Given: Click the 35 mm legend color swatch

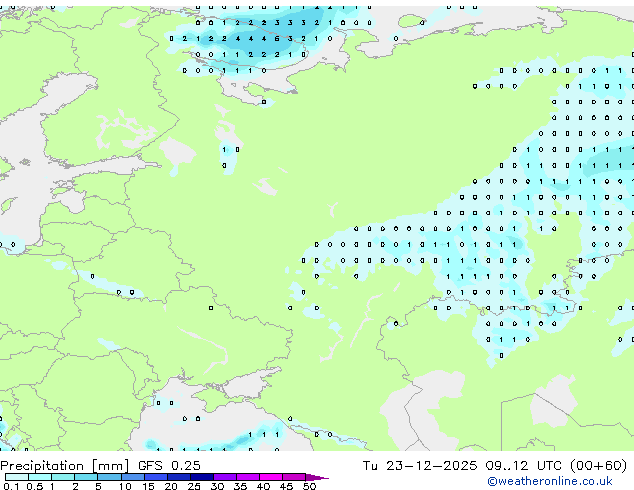Looking at the screenshot, I should coord(248,477).
